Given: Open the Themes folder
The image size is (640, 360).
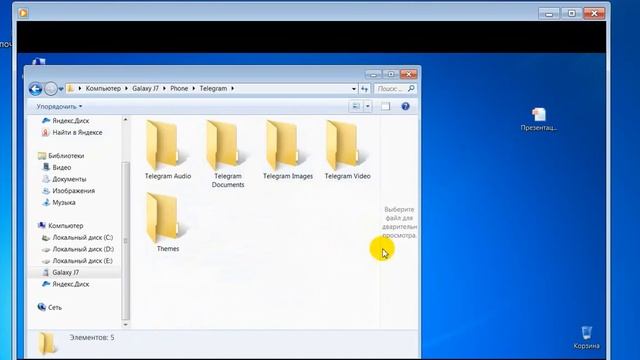Looking at the screenshot, I should [x=167, y=222].
